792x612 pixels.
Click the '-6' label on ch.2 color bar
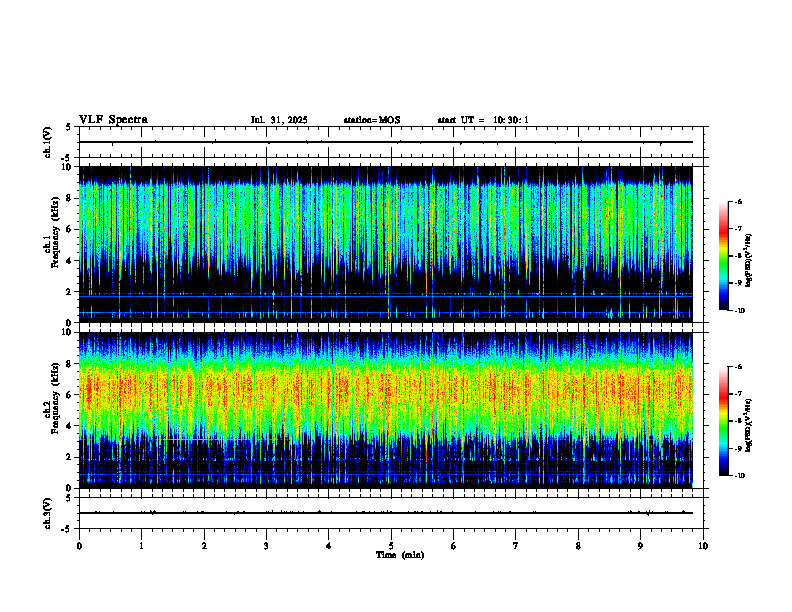tap(738, 367)
